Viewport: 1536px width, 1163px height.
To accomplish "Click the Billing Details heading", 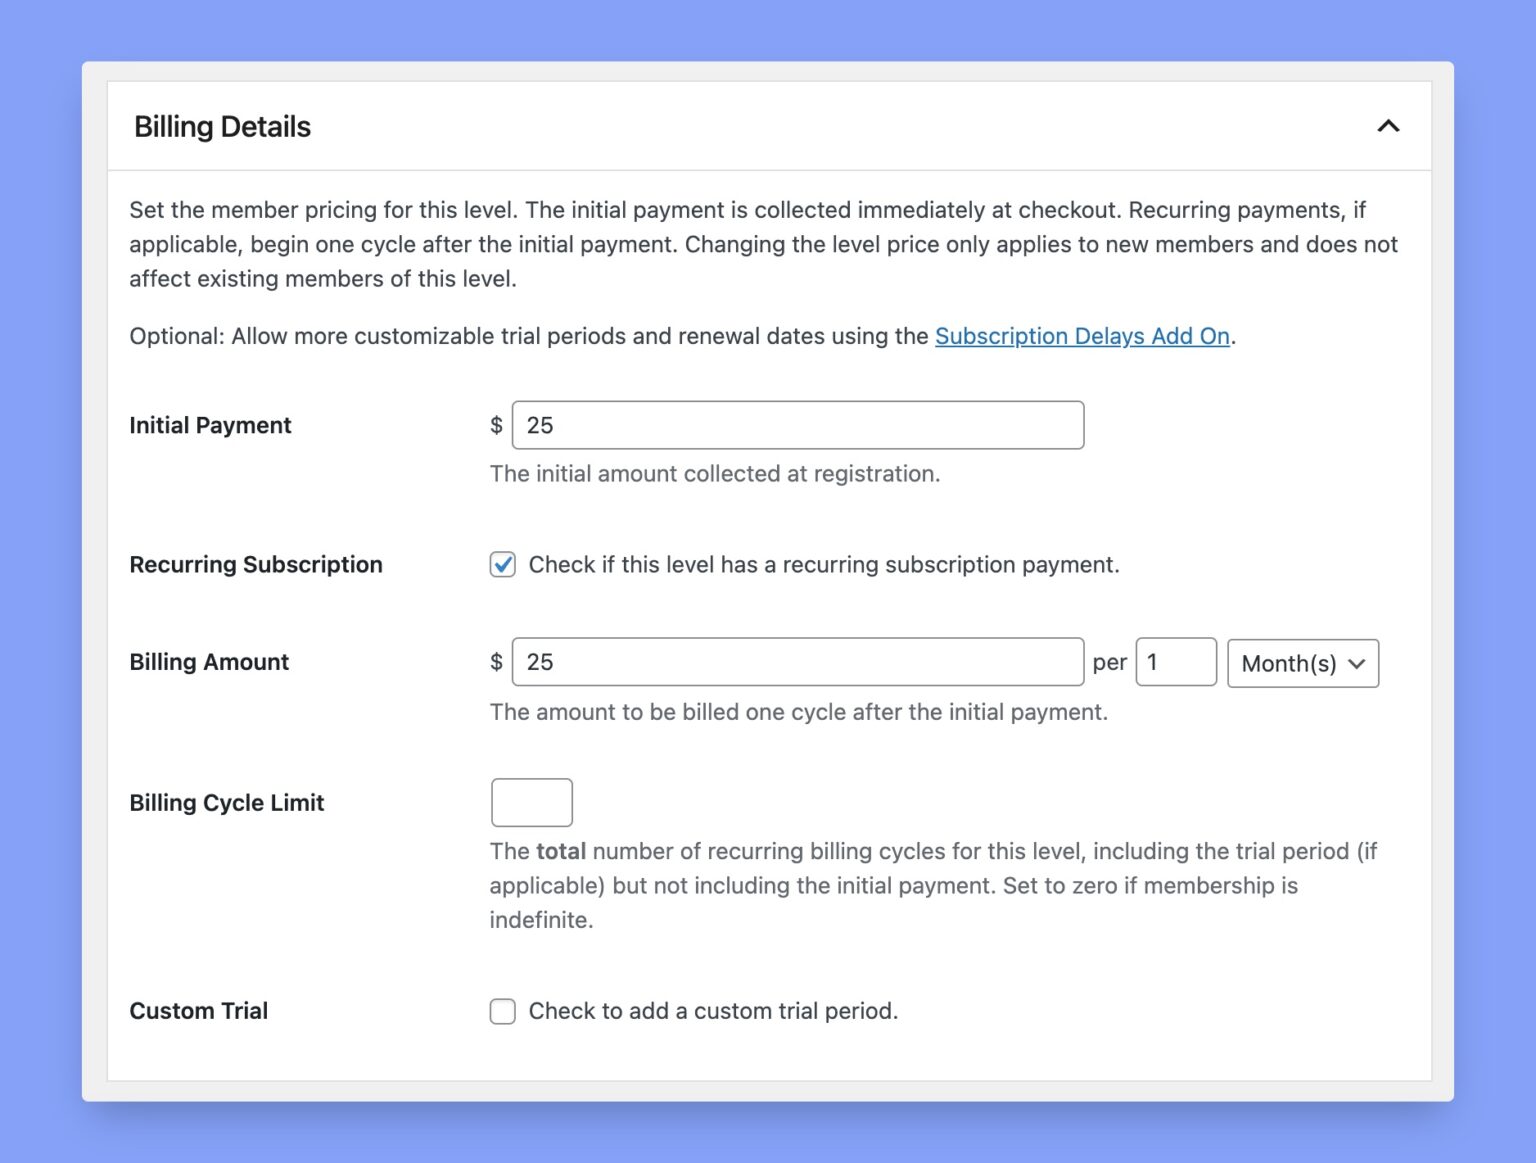I will (222, 126).
